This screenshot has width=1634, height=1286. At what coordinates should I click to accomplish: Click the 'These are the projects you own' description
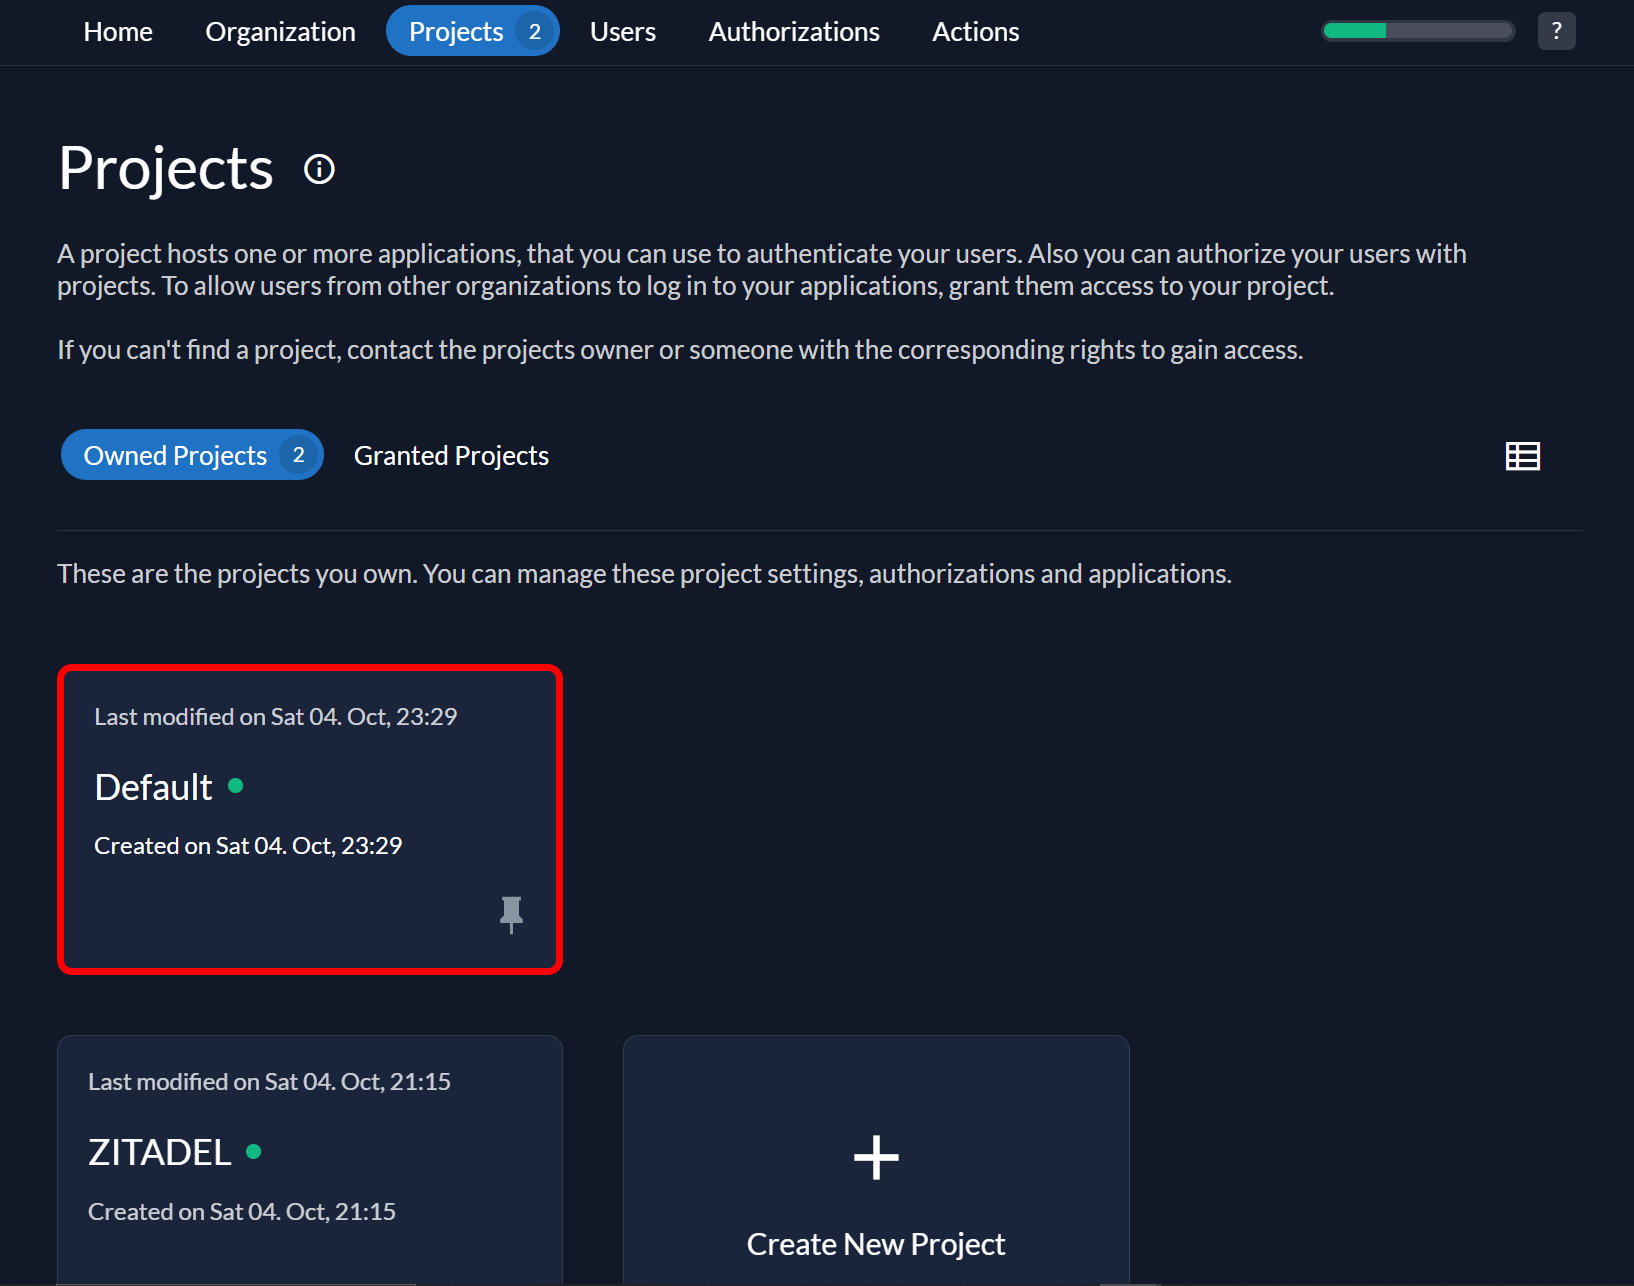click(644, 574)
